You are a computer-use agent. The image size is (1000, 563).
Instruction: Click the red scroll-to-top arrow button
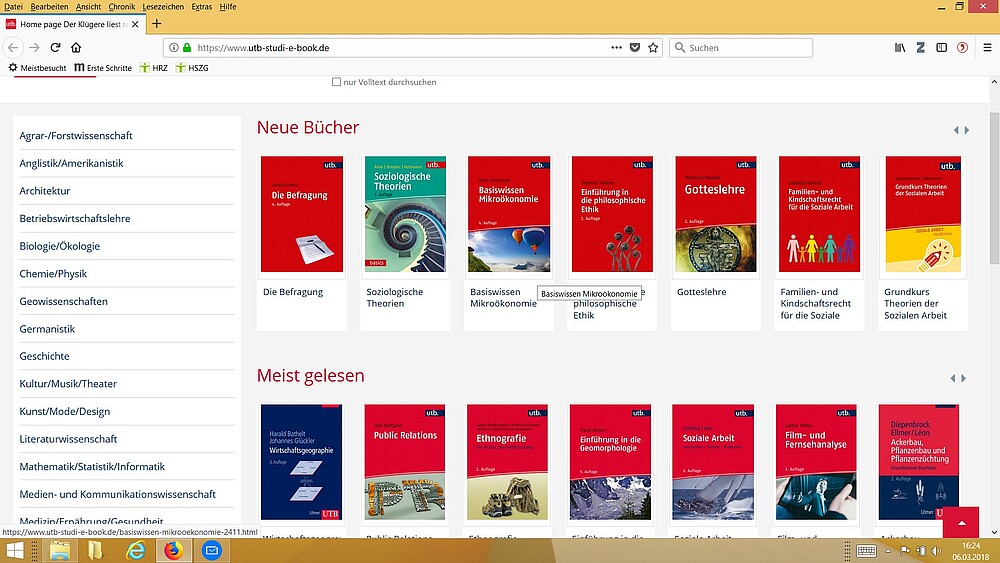coord(961,523)
